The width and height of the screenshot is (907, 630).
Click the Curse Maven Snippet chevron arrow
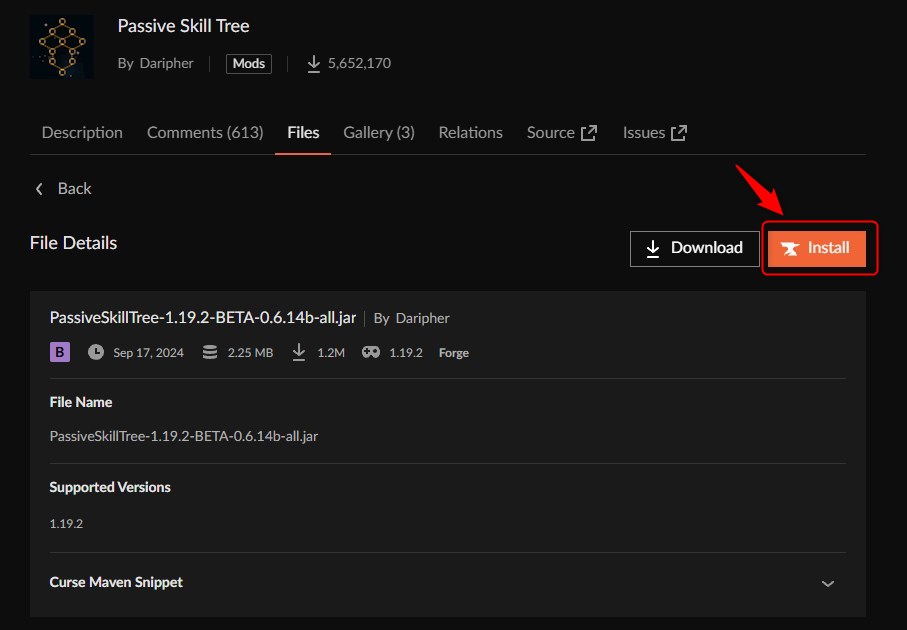[x=828, y=584]
